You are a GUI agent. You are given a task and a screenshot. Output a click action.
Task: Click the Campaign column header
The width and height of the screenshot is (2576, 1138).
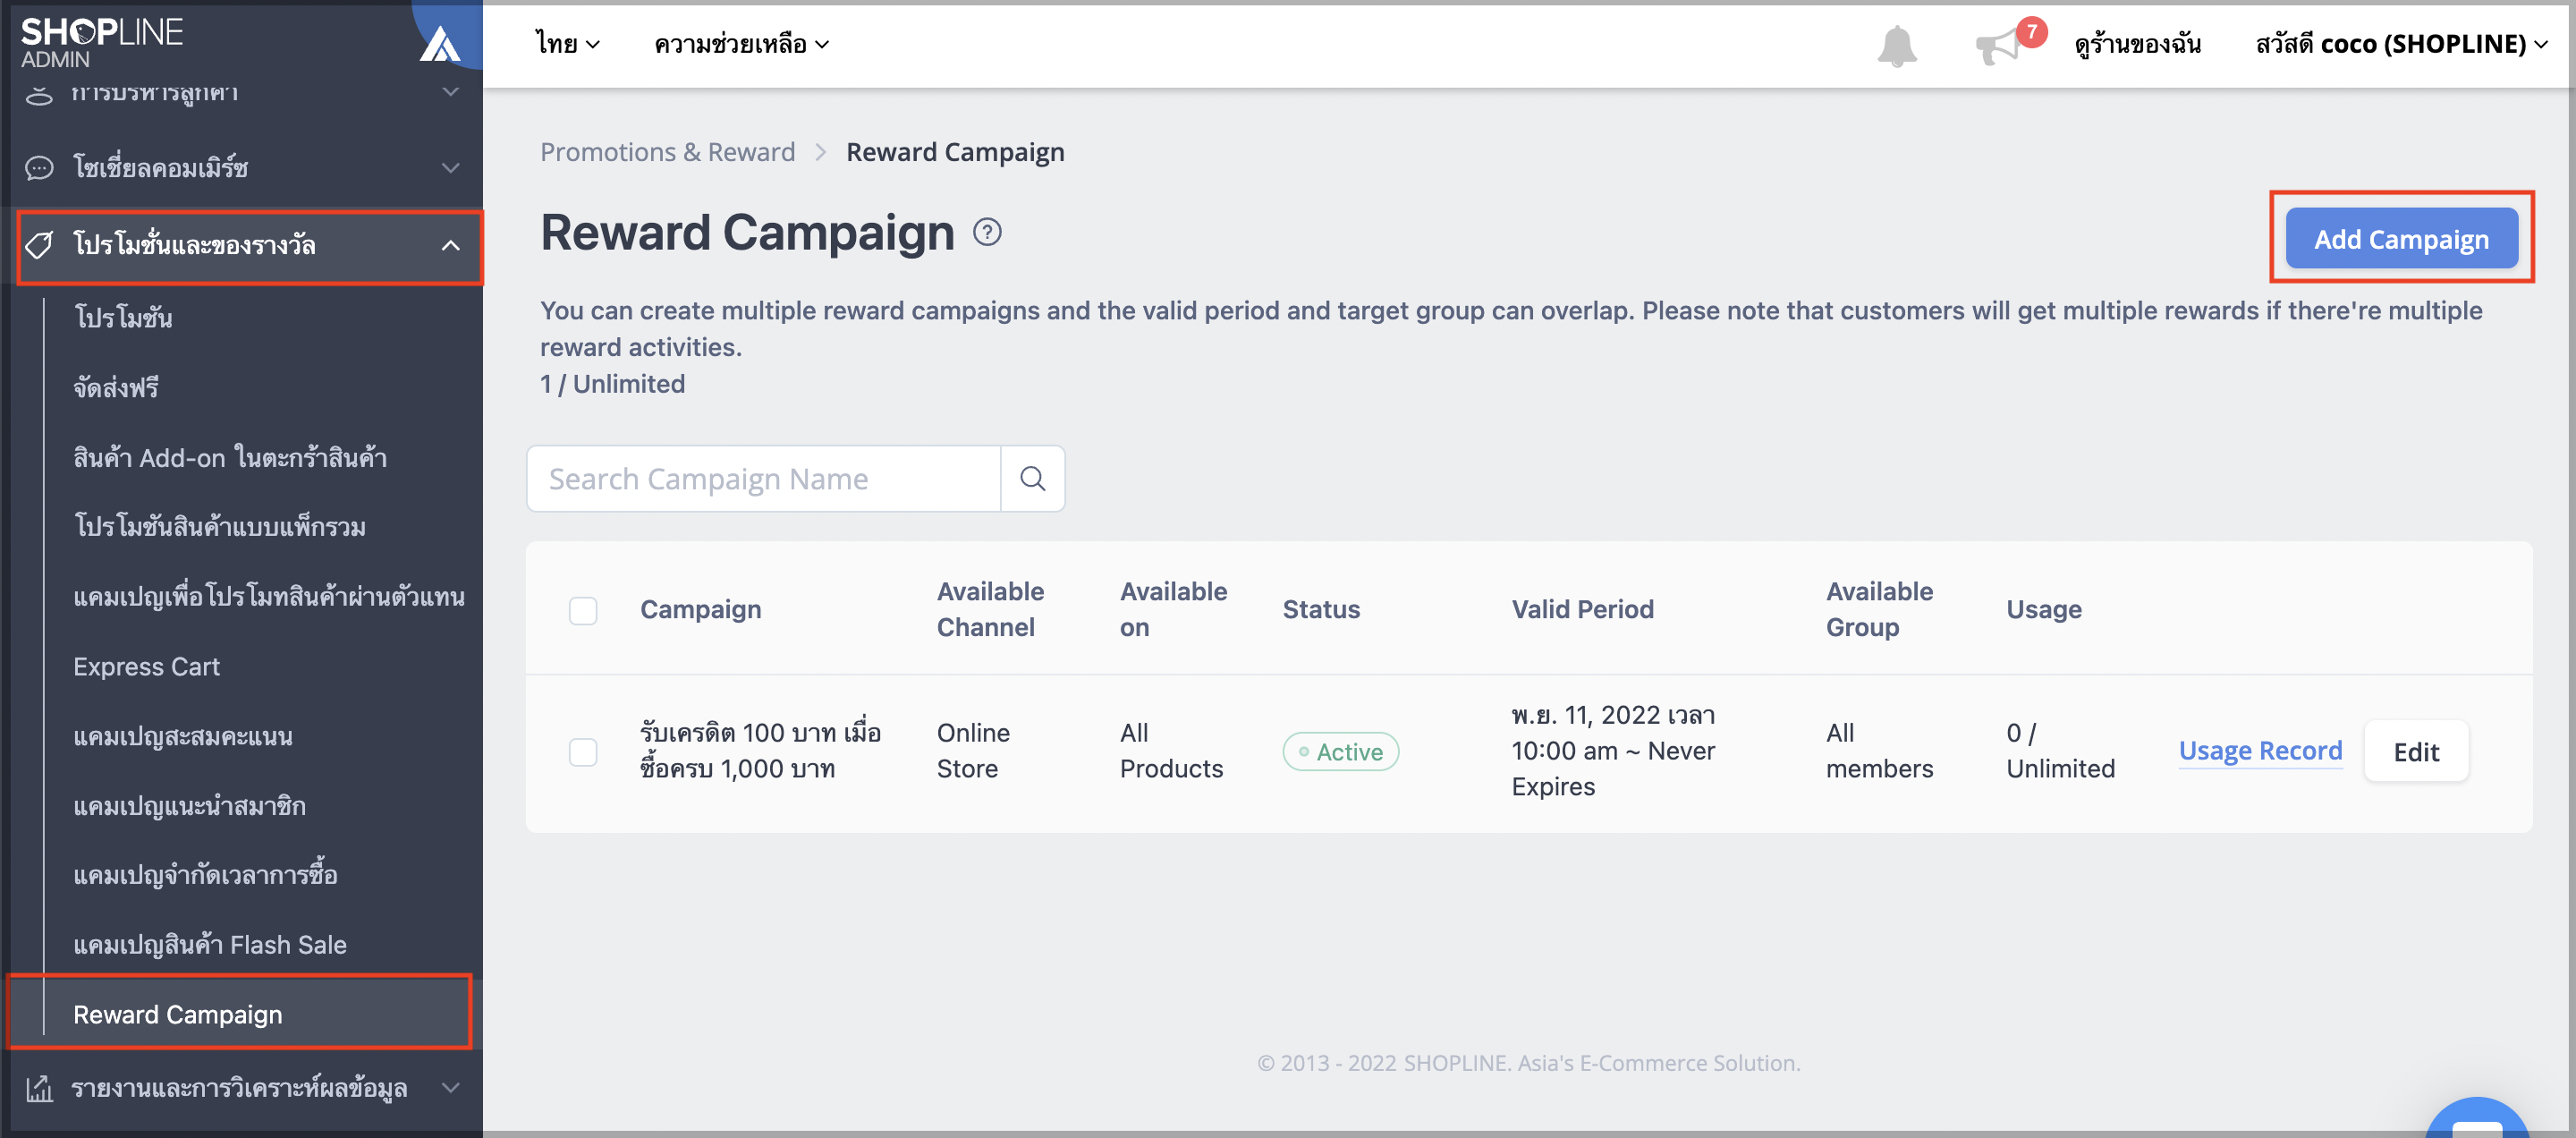click(x=701, y=609)
